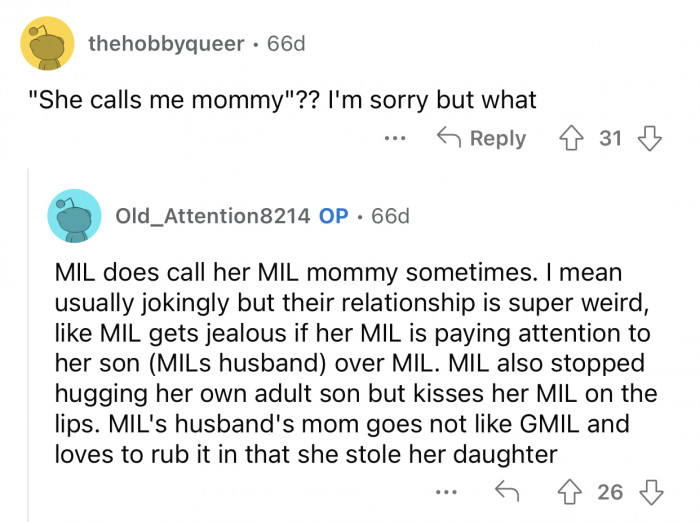700x522 pixels.
Task: Click the vote count 26
Action: [611, 491]
